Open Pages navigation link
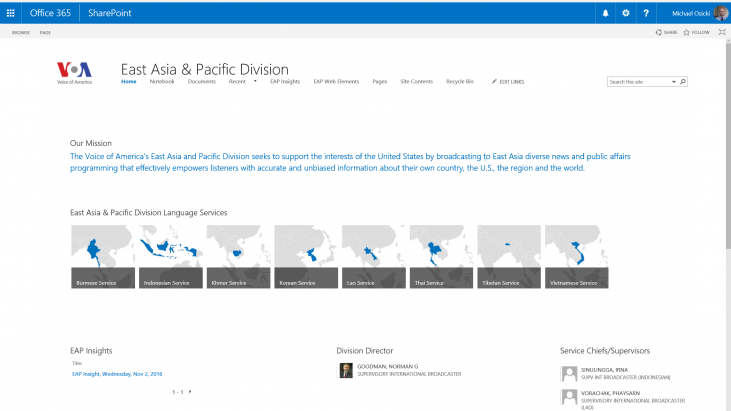Viewport: 731px width, 411px height. click(x=379, y=82)
